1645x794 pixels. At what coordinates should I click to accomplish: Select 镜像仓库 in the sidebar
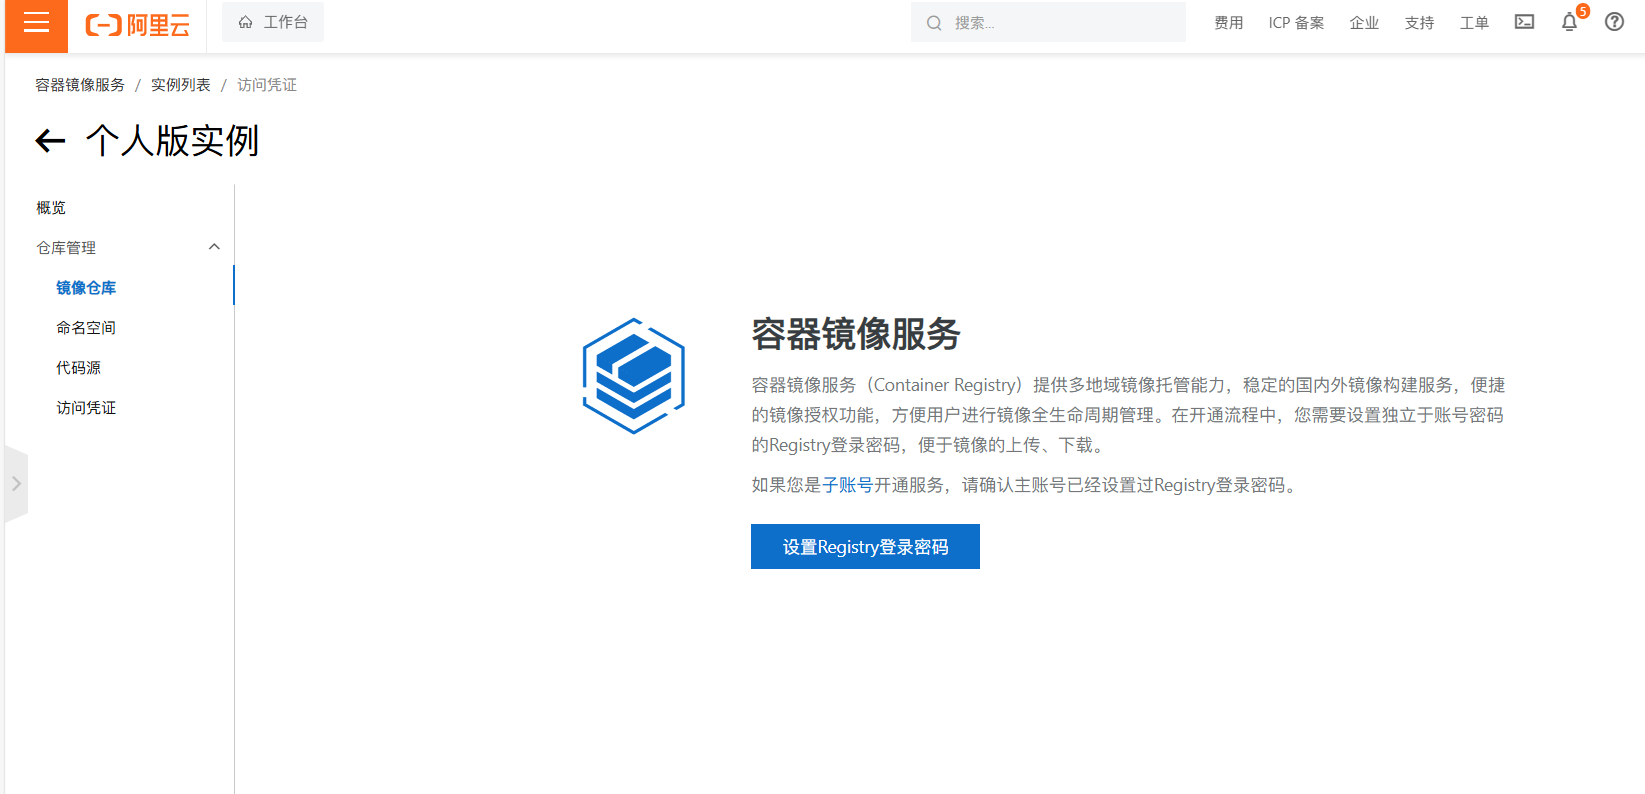tap(86, 288)
